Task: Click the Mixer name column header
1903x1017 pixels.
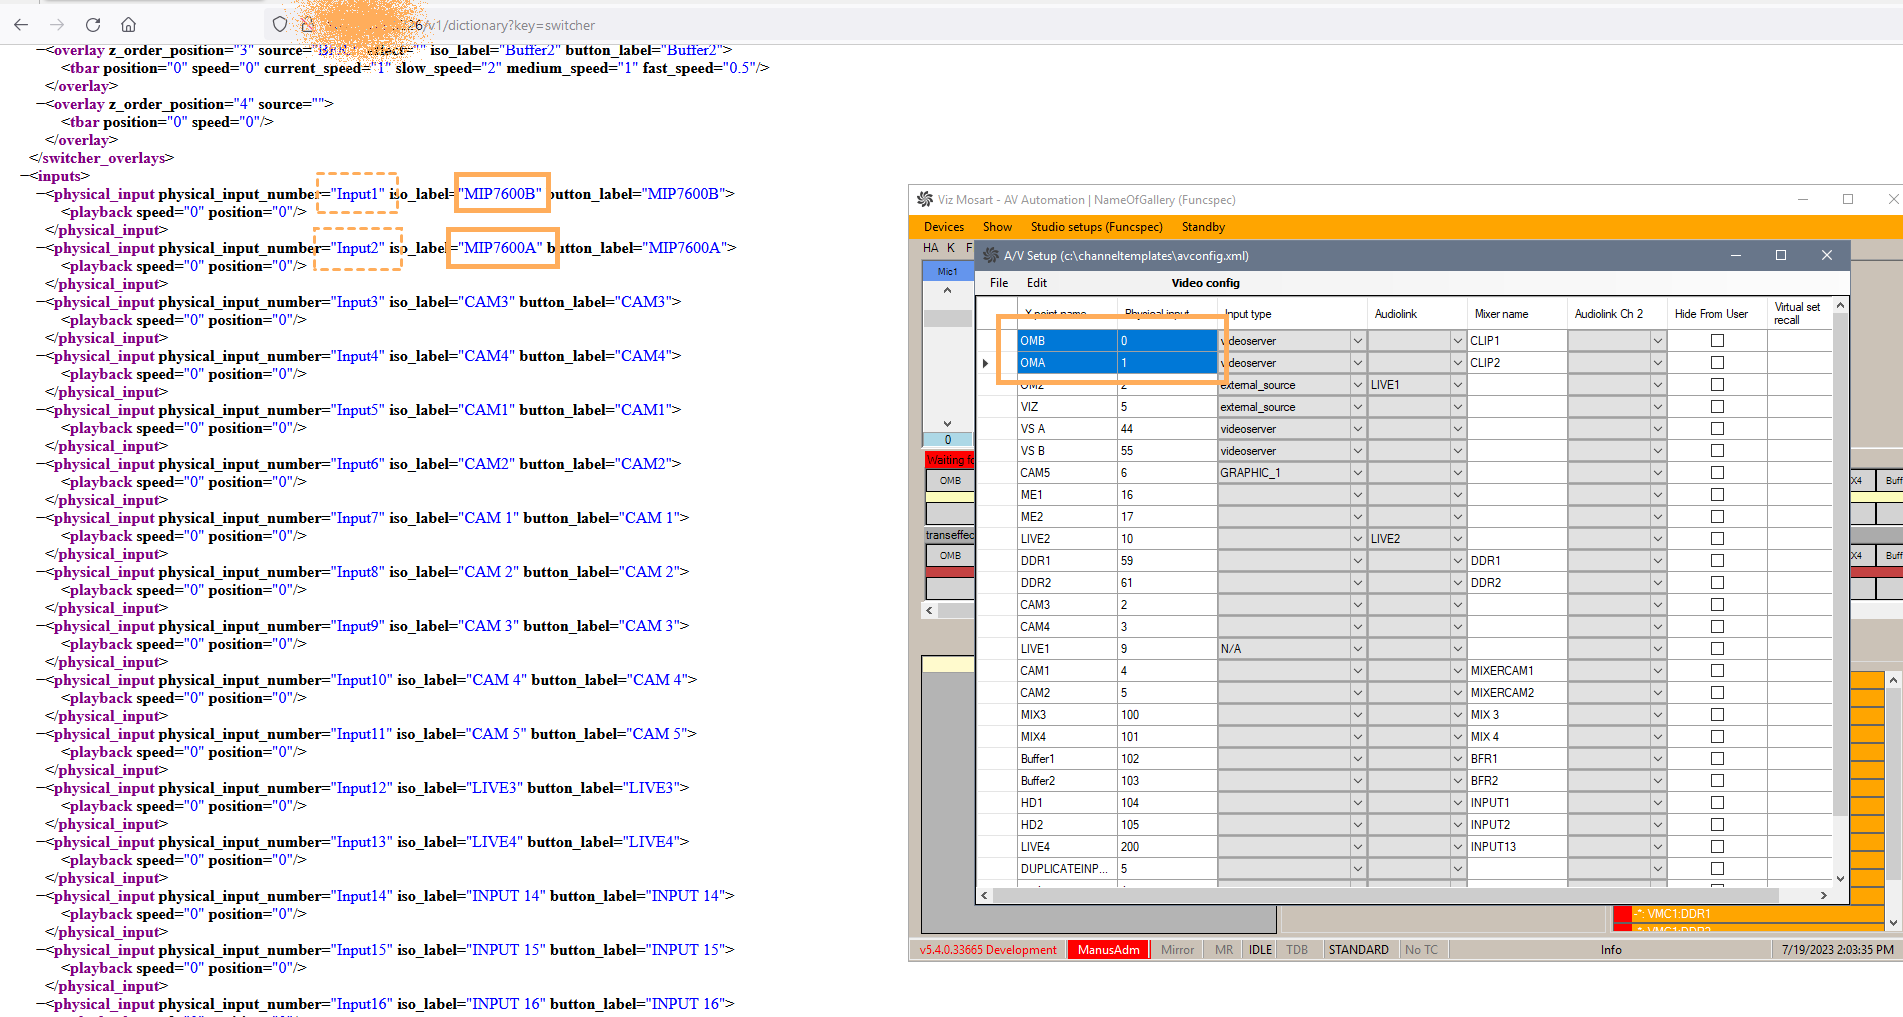Action: pyautogui.click(x=1517, y=314)
